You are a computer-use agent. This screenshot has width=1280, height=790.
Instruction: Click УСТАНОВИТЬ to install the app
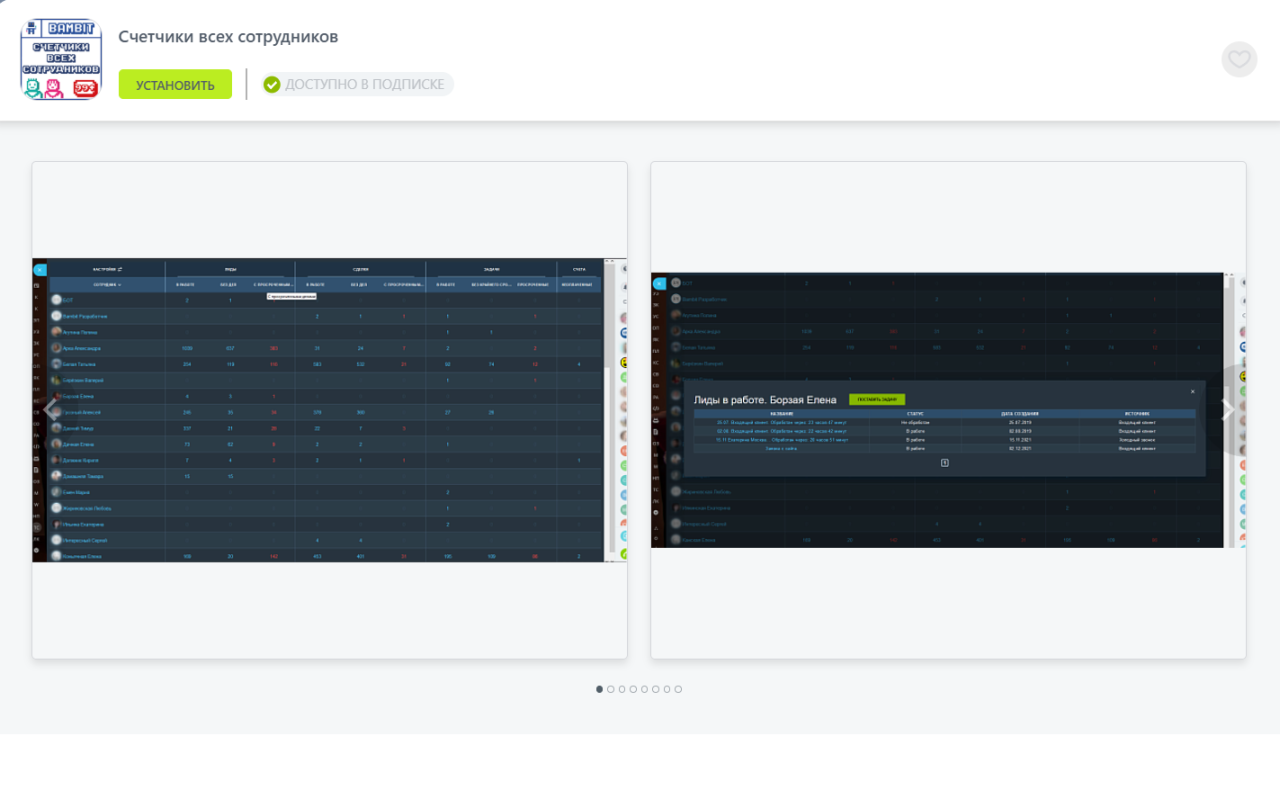[x=175, y=84]
